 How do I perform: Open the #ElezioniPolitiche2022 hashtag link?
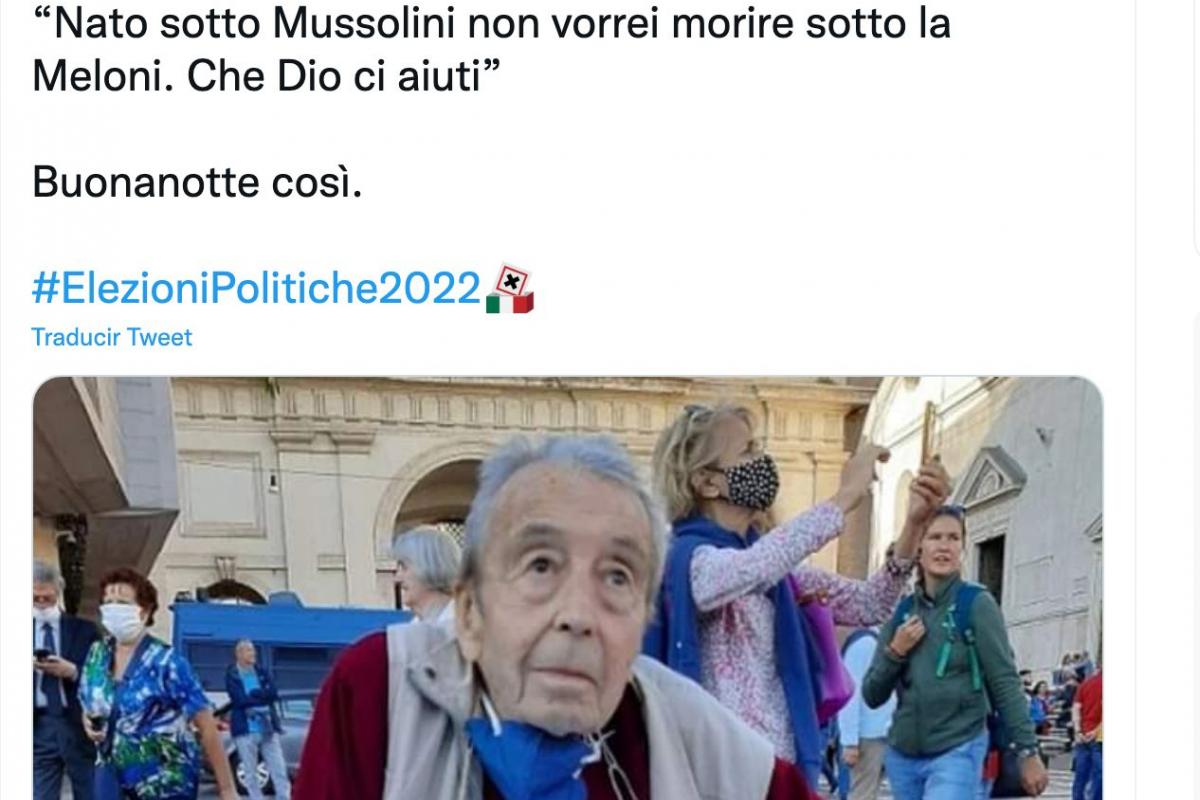coord(257,288)
